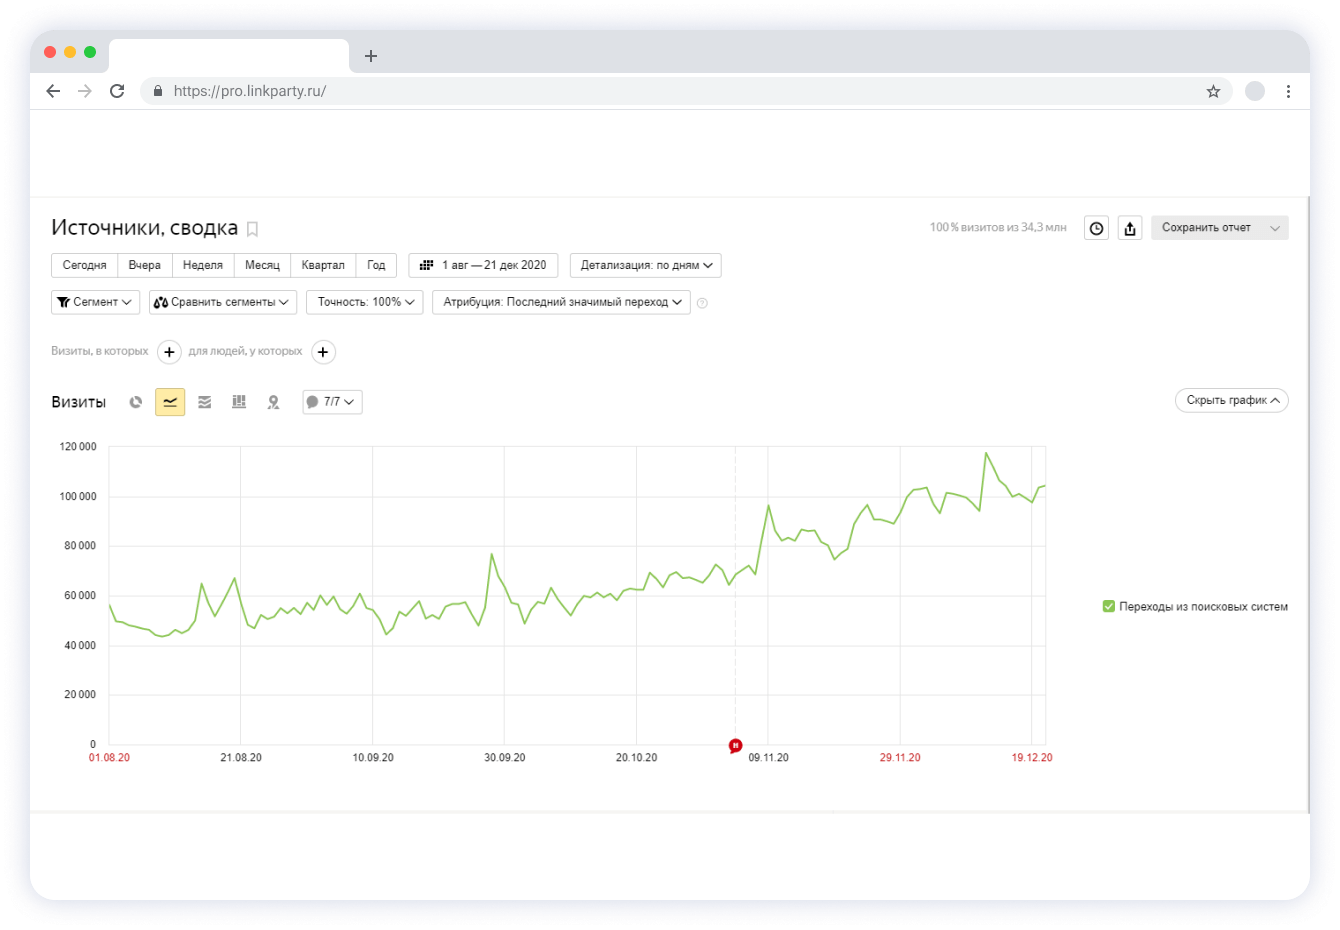Select the Квартал period tab
The height and width of the screenshot is (930, 1340).
click(x=323, y=265)
